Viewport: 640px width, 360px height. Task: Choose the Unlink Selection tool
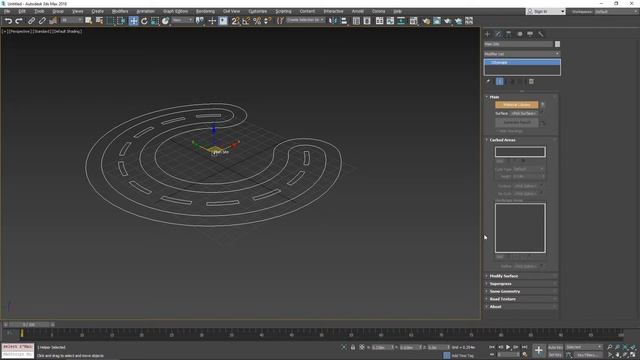(42, 21)
